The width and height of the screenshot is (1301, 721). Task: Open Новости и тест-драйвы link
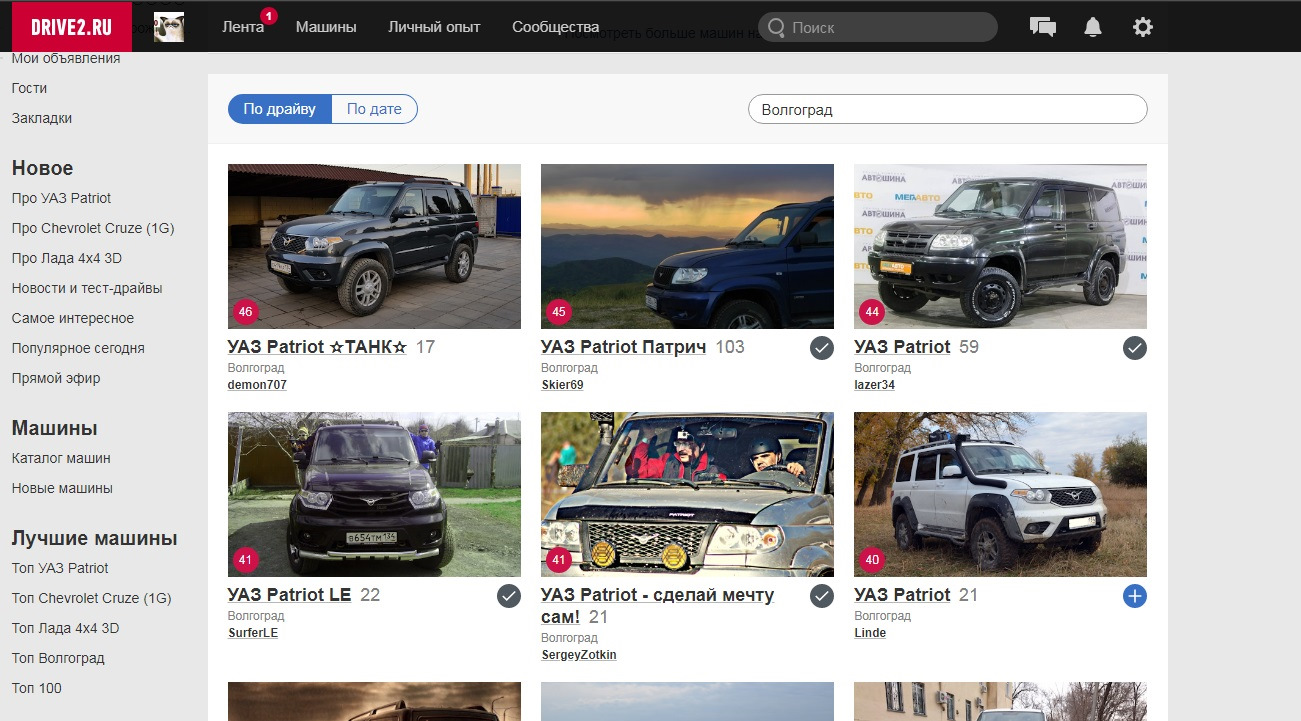87,288
